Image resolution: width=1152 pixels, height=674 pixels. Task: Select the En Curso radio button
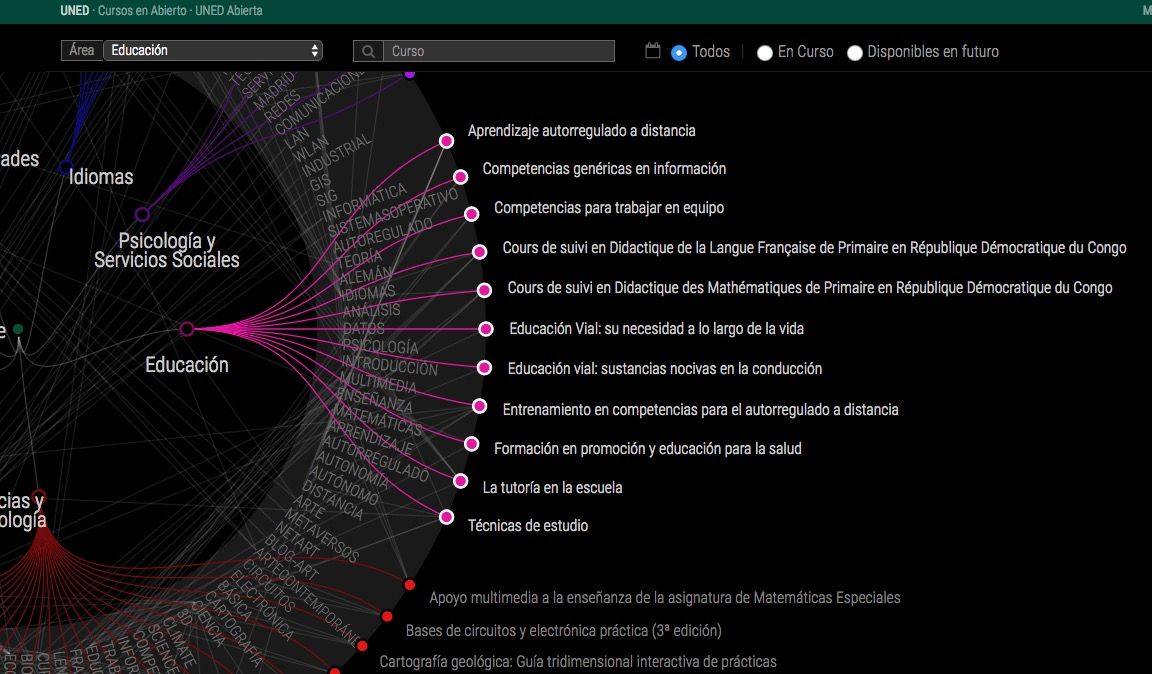(765, 53)
